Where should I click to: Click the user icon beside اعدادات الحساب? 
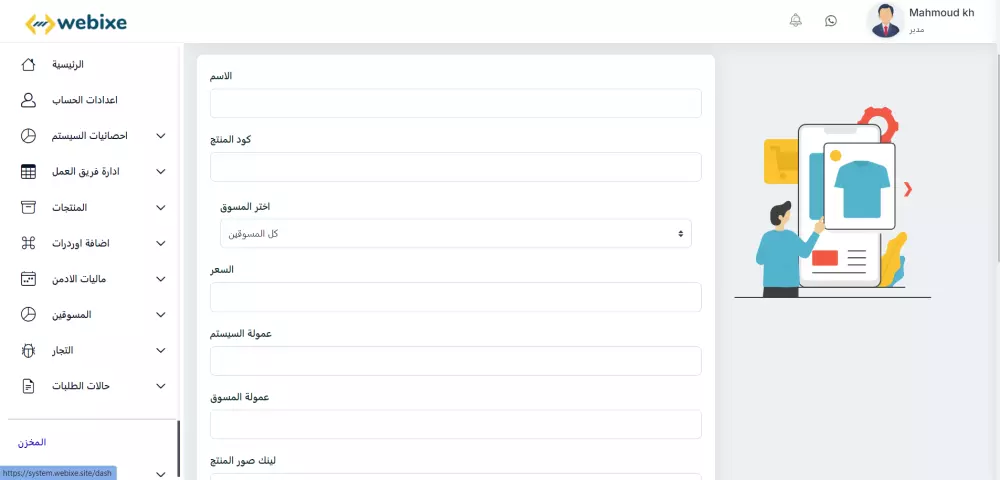[28, 100]
